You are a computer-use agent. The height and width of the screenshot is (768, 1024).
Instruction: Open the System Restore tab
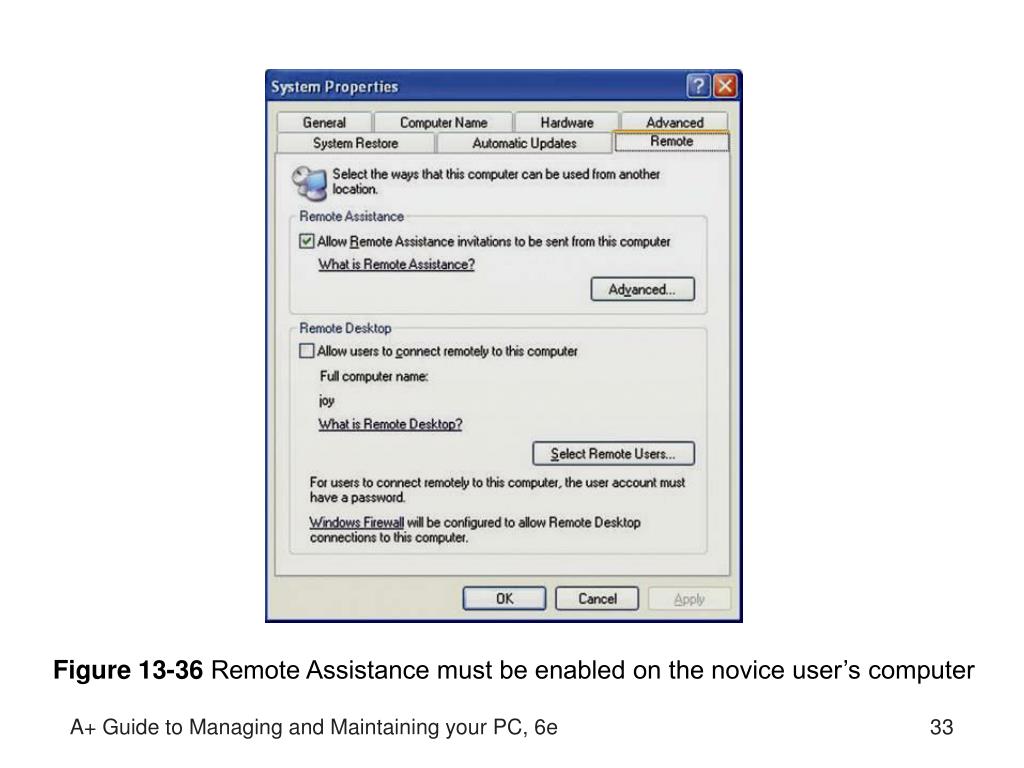355,143
